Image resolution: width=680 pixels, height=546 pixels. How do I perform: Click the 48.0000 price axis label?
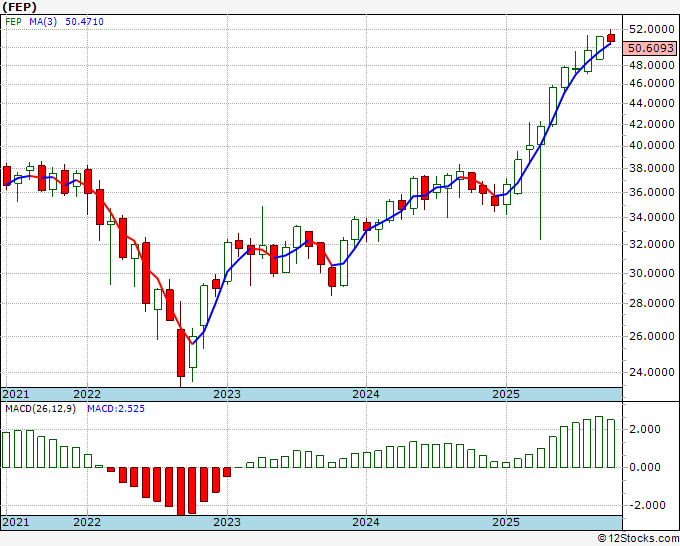tap(652, 65)
